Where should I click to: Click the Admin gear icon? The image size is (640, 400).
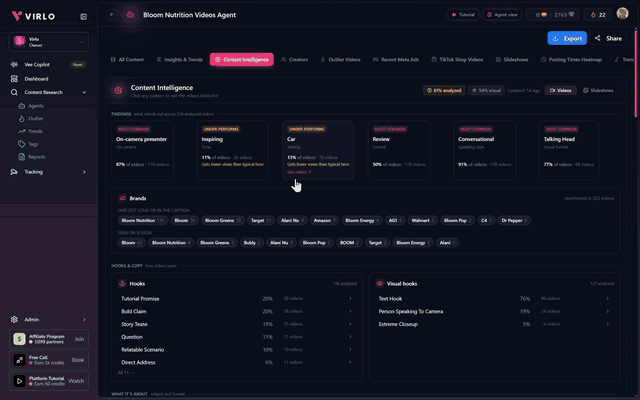tap(14, 320)
